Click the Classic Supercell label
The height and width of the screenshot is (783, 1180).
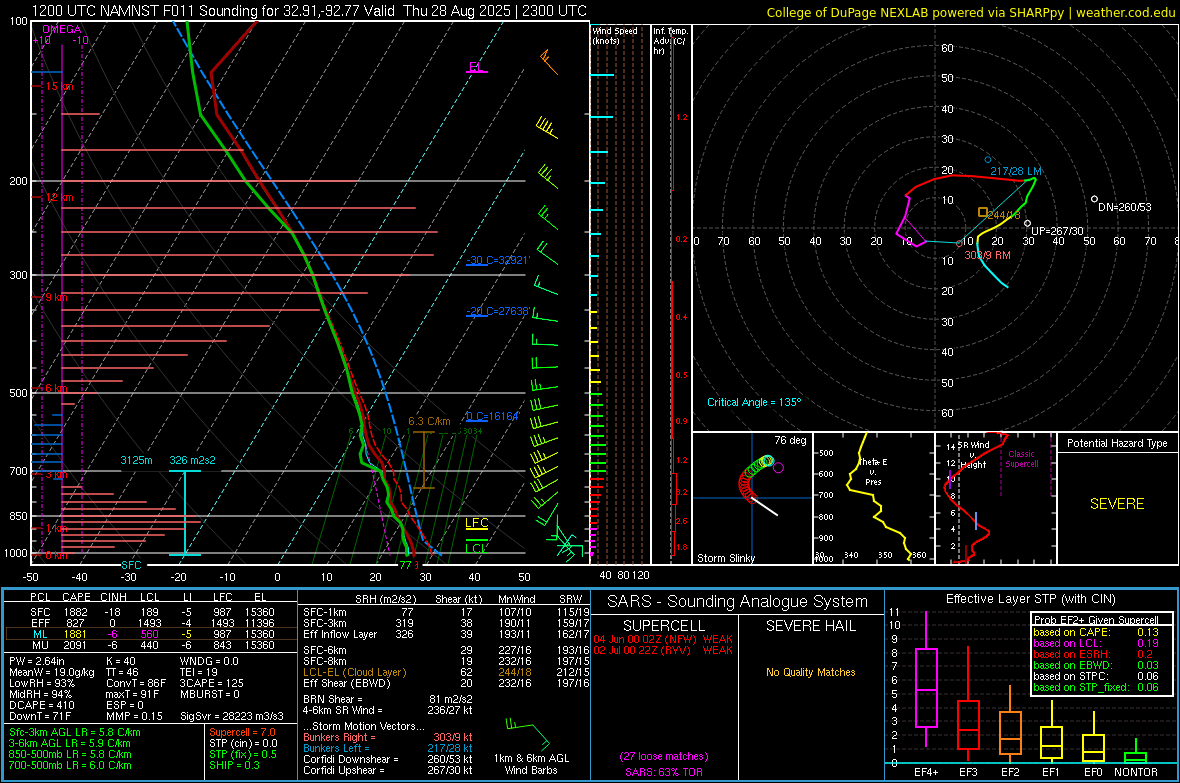tap(1021, 459)
